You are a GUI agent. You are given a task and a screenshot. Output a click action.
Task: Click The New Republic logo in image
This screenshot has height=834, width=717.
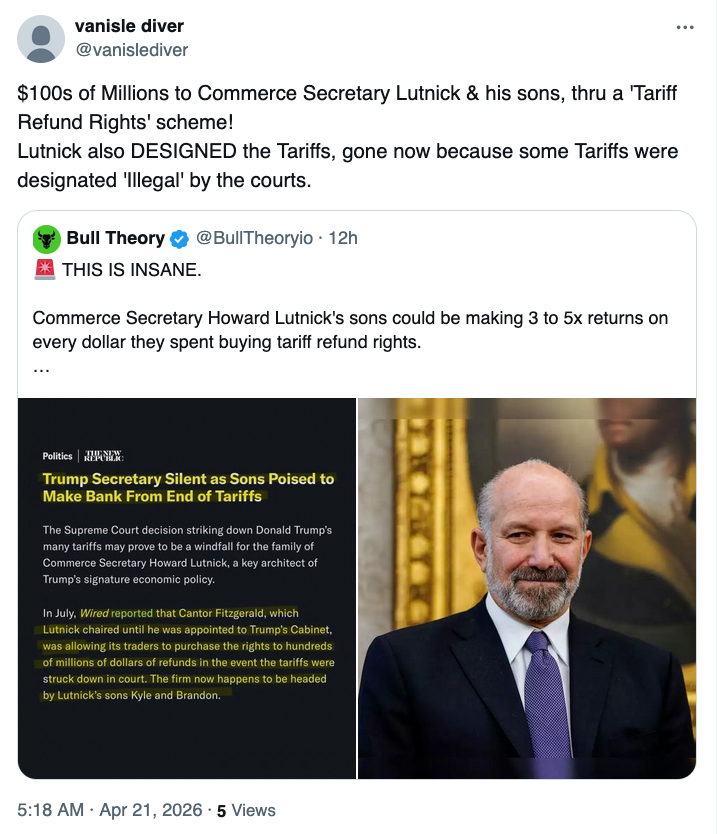[x=104, y=455]
